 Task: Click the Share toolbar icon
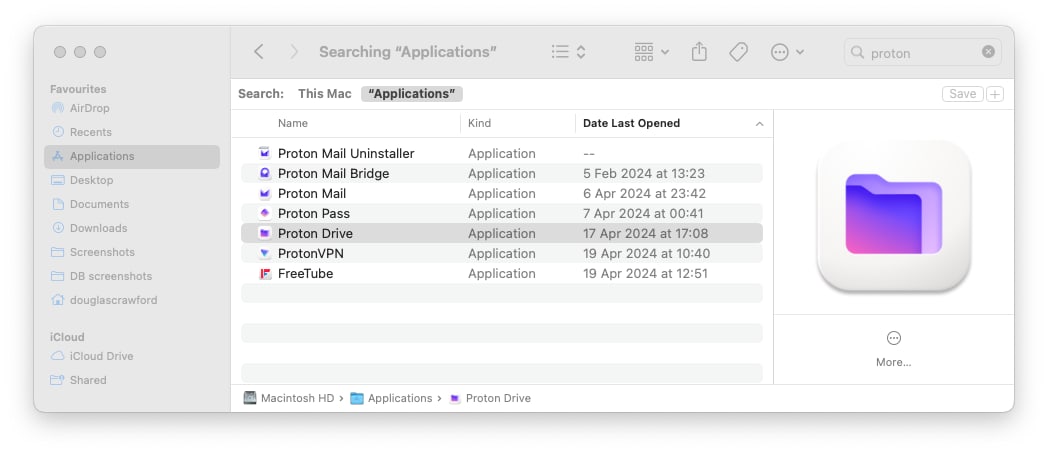coord(699,51)
